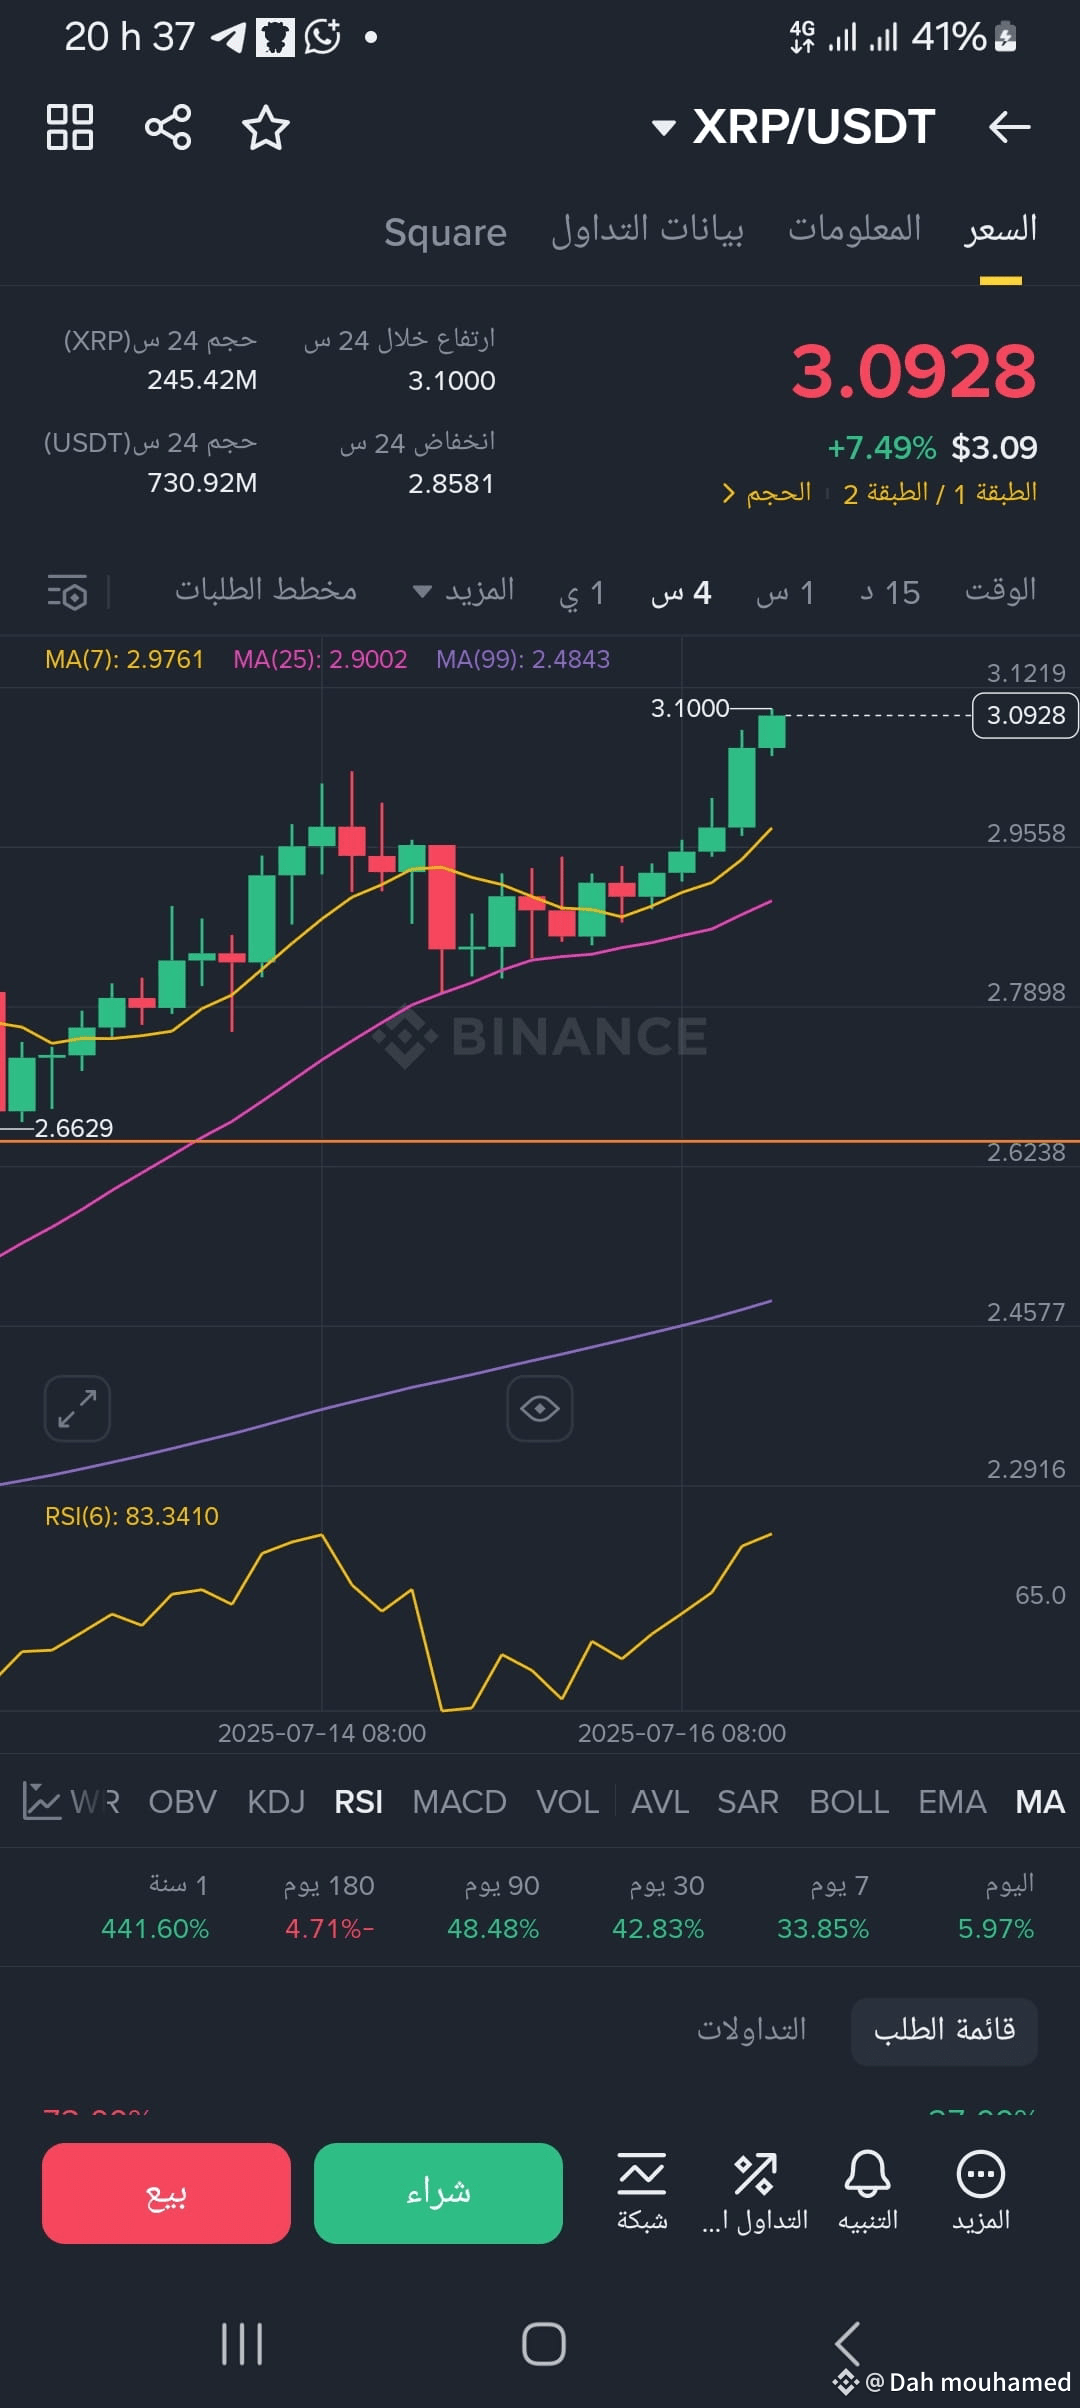The height and width of the screenshot is (2408, 1080).
Task: Select the 4 س timeframe
Action: (x=681, y=593)
